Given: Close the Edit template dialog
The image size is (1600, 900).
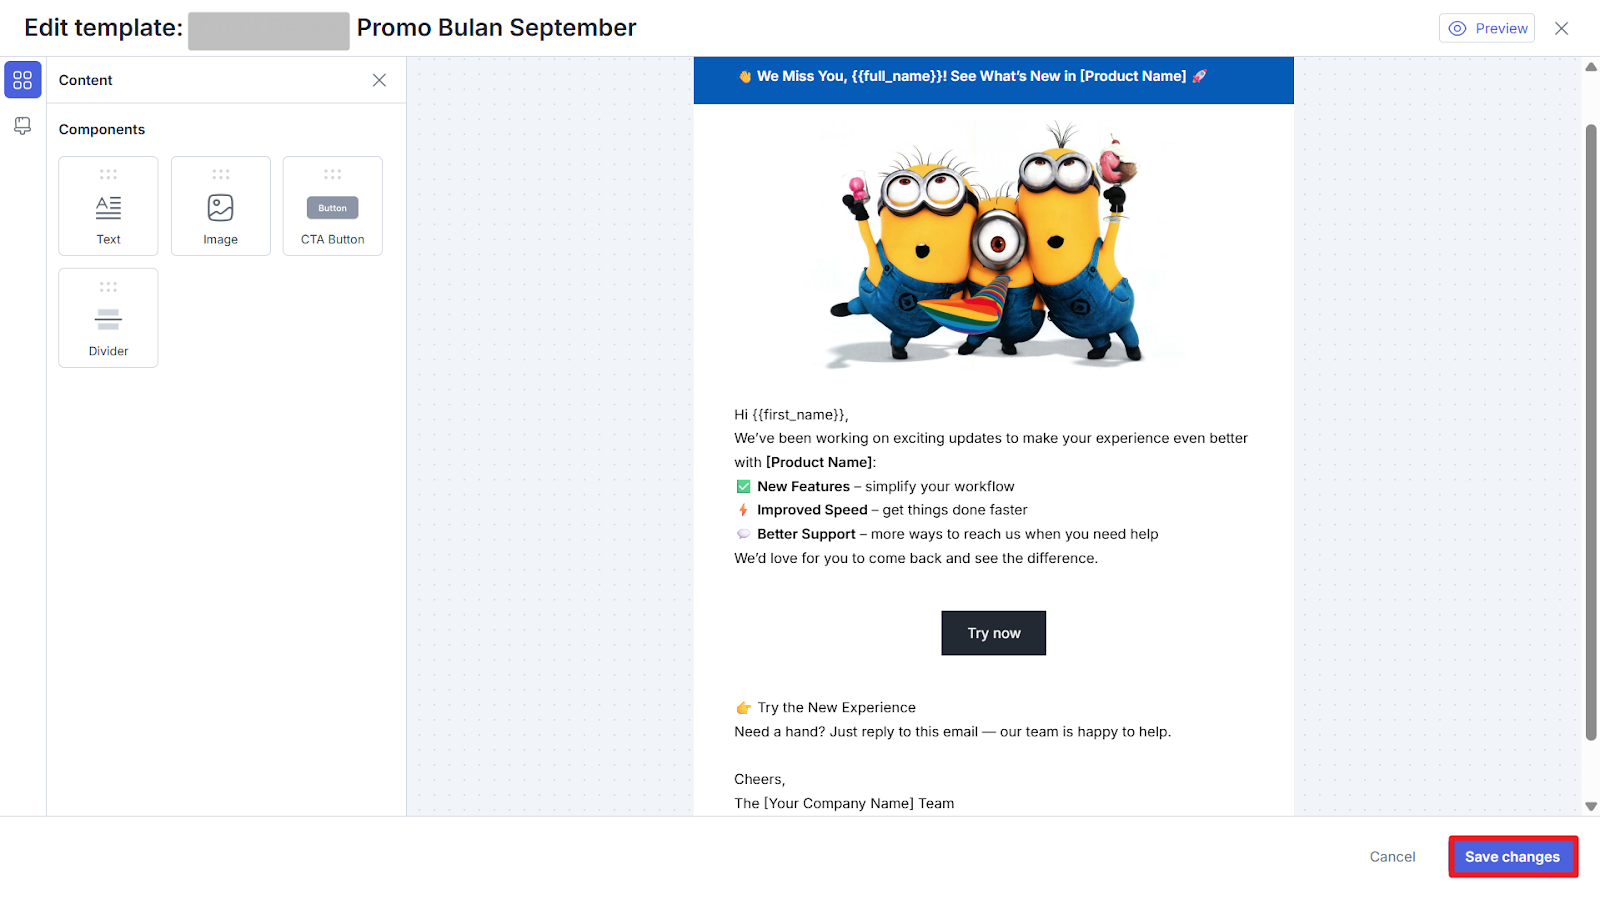Looking at the screenshot, I should coord(1561,28).
